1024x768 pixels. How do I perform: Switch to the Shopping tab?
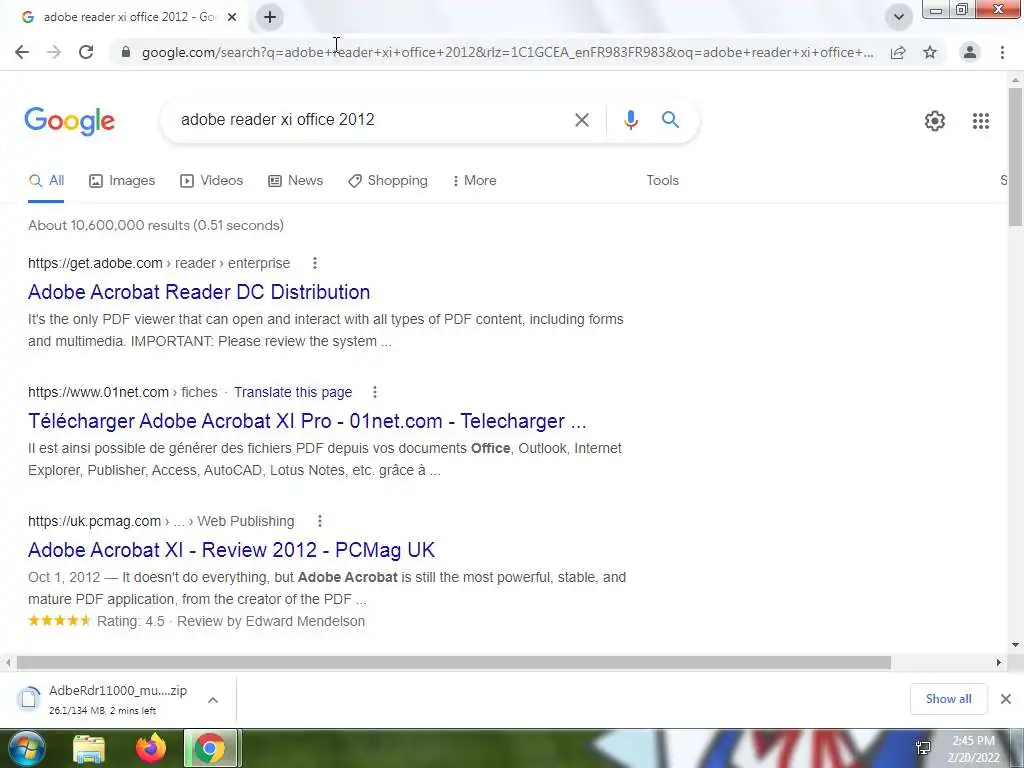click(388, 181)
